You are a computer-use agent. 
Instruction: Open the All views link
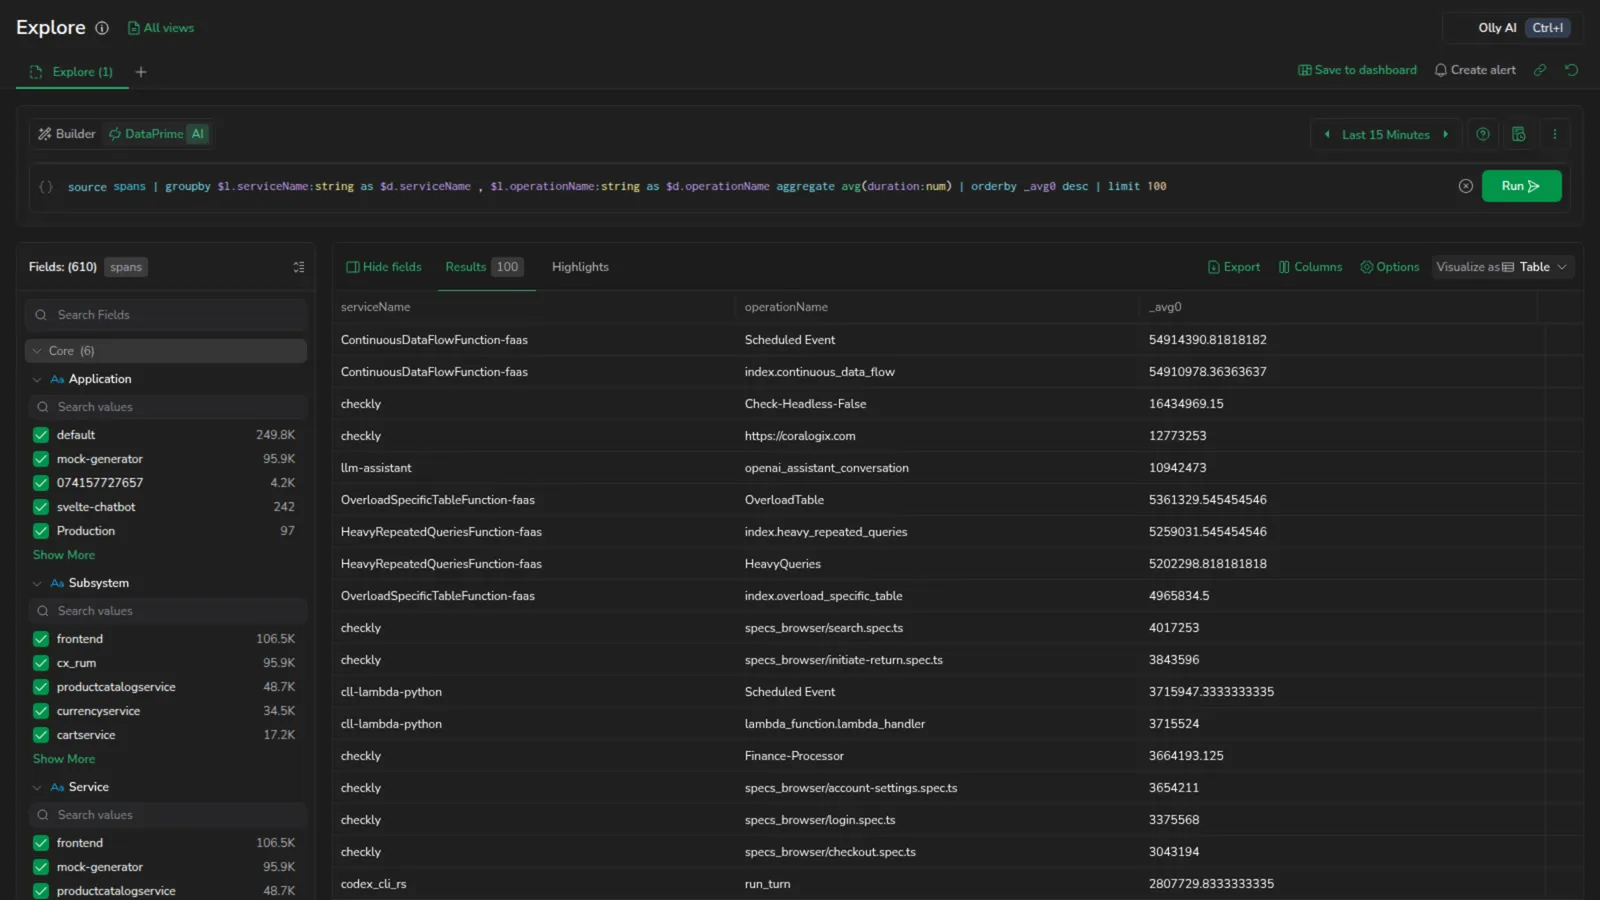pyautogui.click(x=161, y=28)
